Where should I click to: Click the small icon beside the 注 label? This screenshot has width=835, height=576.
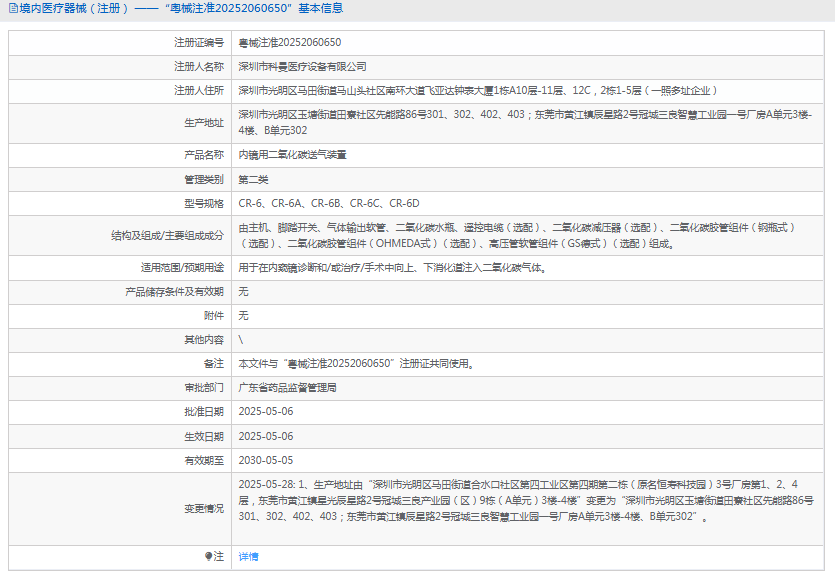click(x=209, y=556)
